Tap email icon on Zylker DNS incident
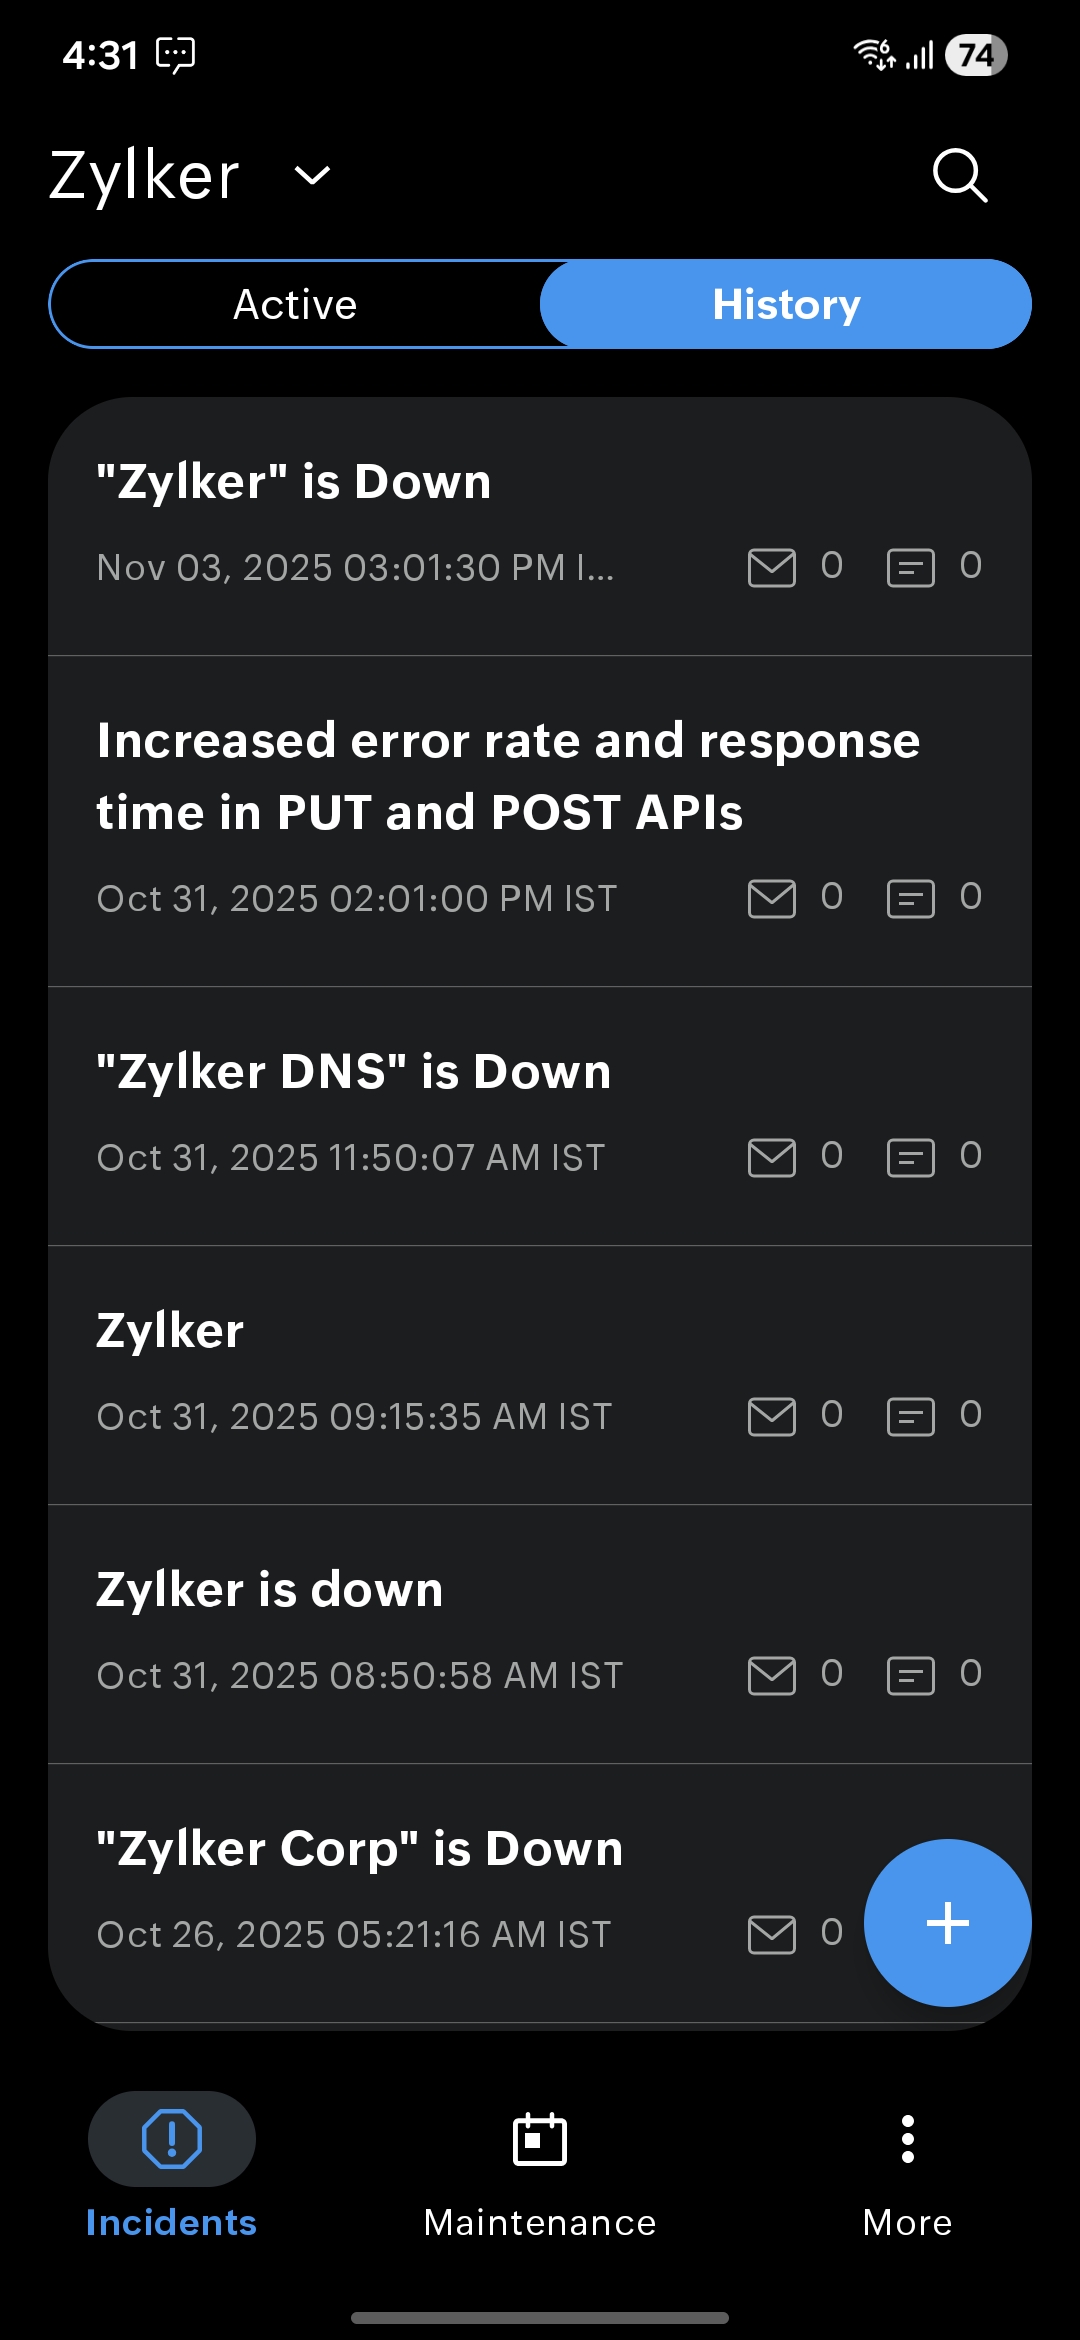The image size is (1080, 2340). (772, 1158)
